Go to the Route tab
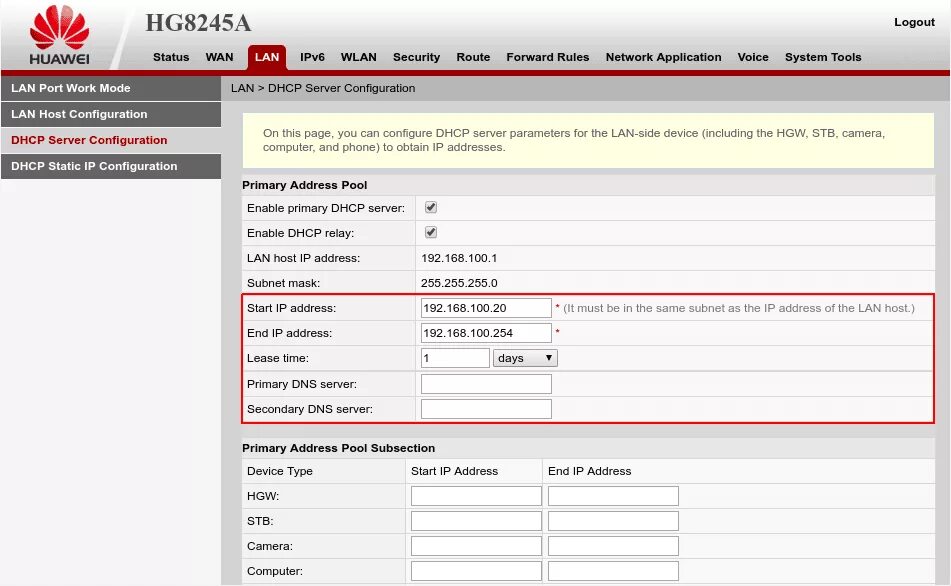 coord(473,57)
